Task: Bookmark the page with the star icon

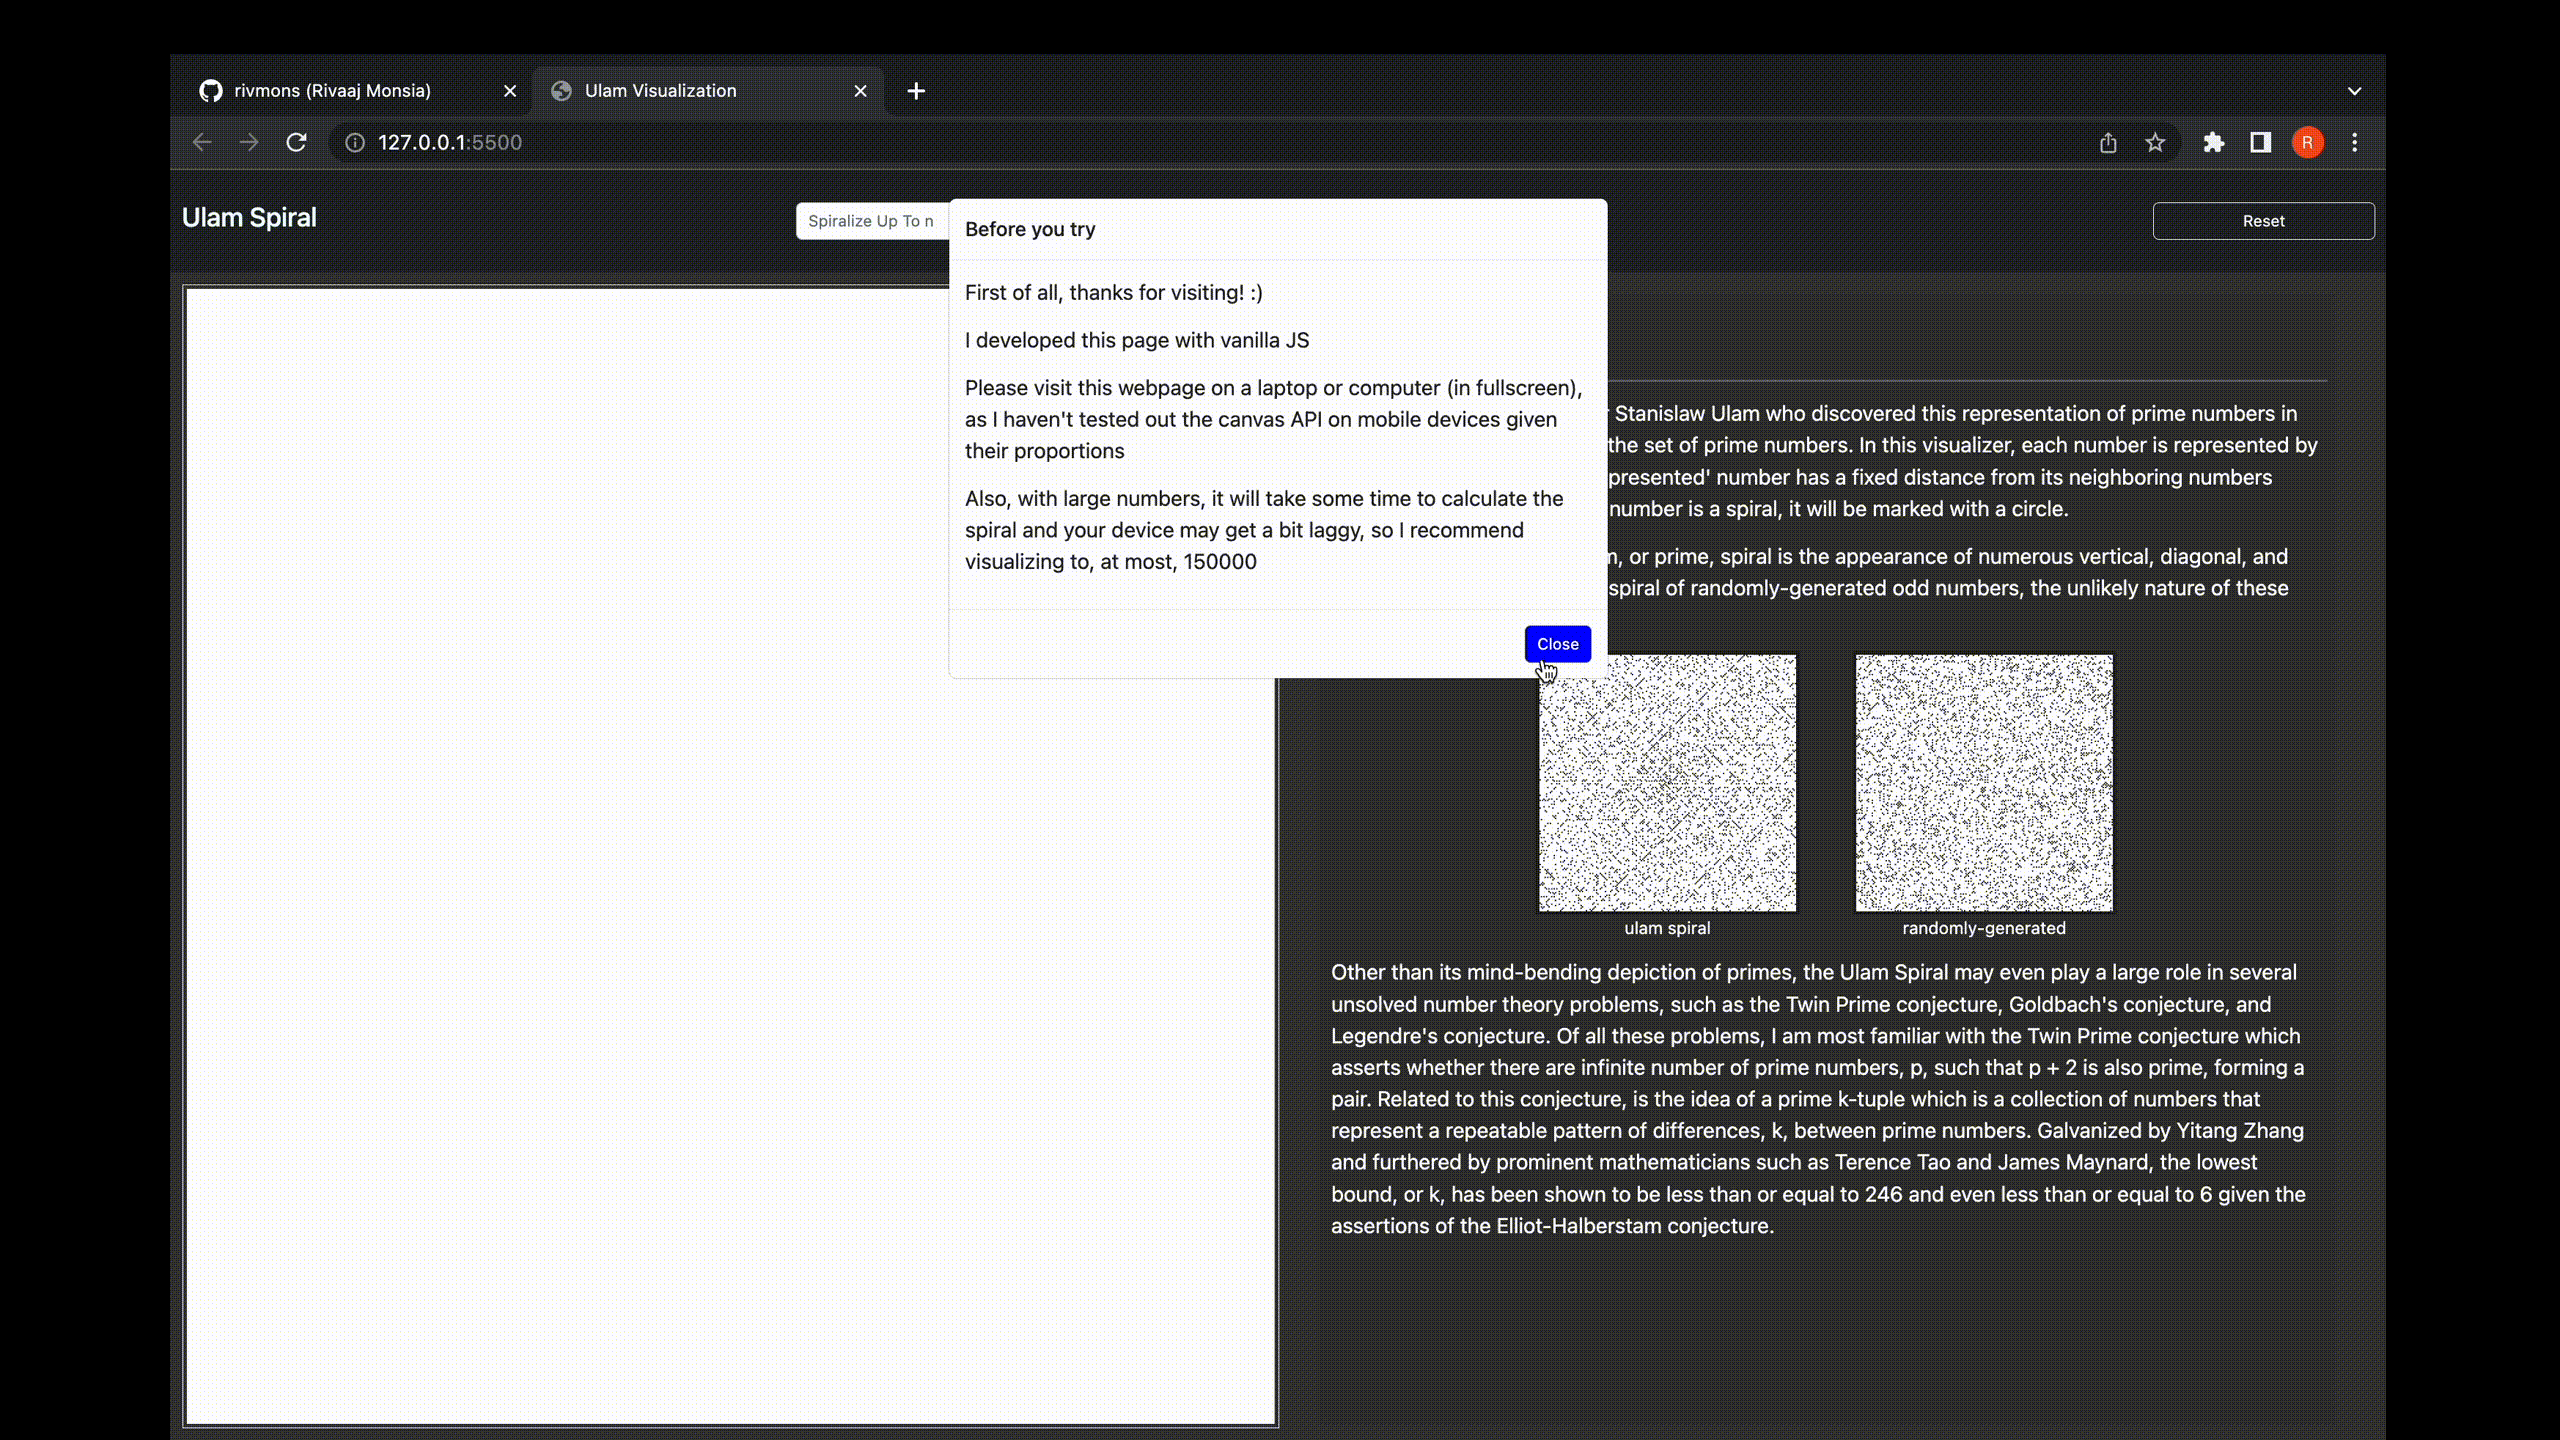Action: pyautogui.click(x=2155, y=142)
